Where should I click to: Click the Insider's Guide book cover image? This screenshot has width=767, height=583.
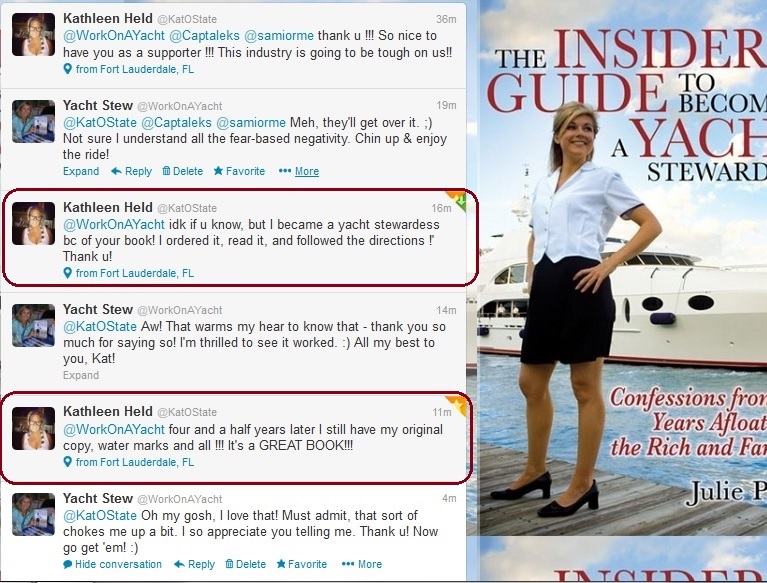tap(622, 267)
